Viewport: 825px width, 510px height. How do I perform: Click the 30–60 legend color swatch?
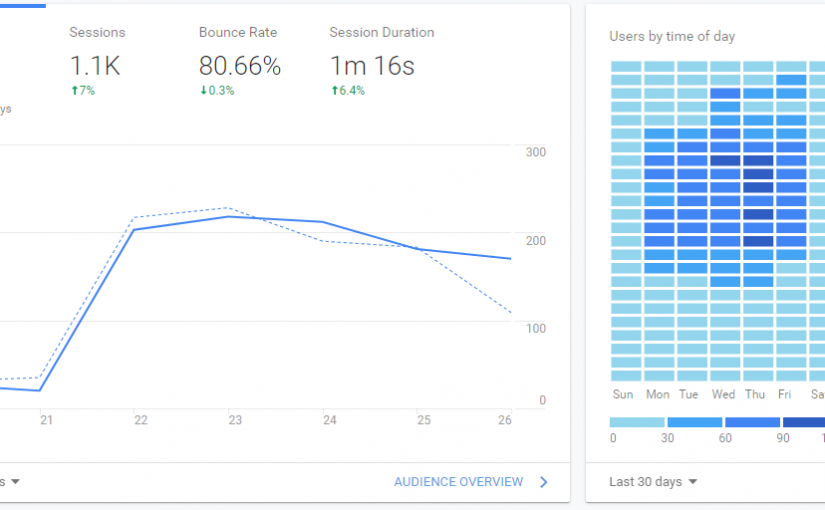coord(694,422)
